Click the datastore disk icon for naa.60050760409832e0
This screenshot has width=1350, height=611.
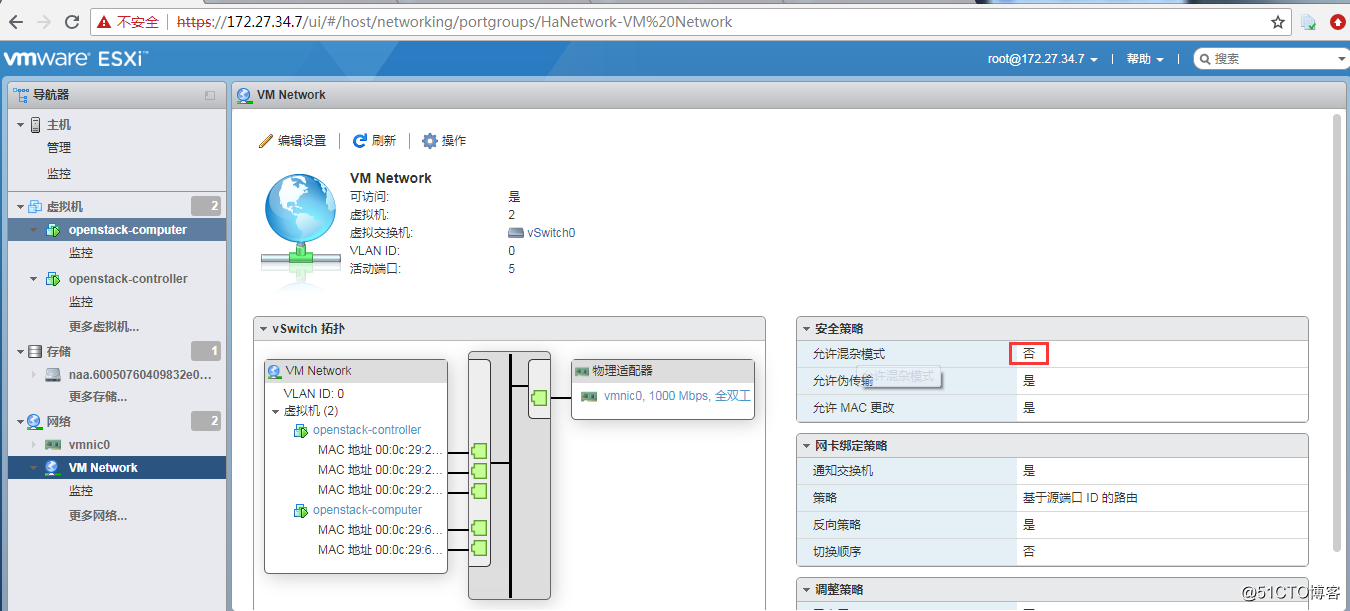(x=53, y=375)
